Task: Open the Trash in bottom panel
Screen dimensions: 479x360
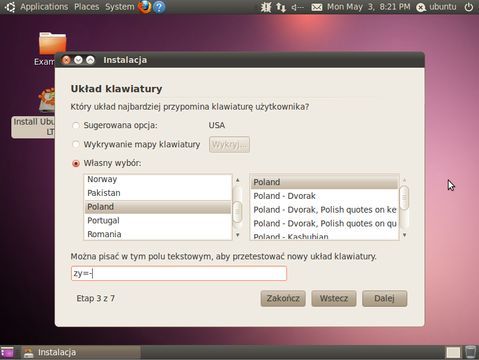Action: [x=470, y=352]
